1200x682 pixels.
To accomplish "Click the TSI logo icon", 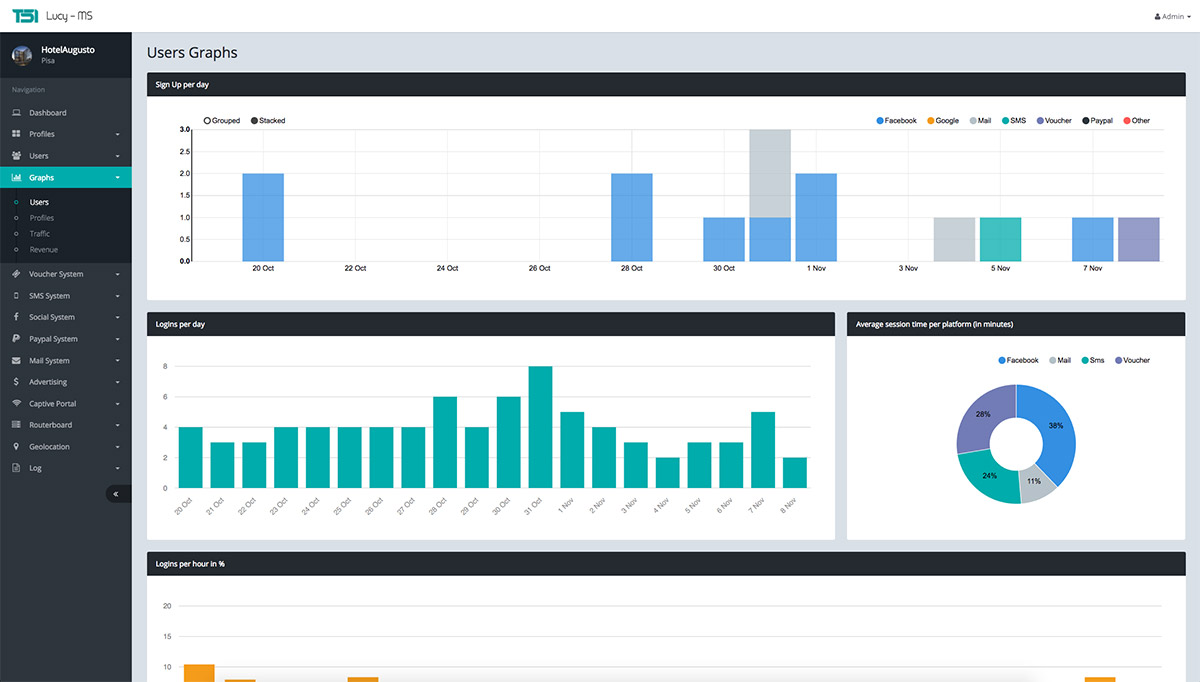I will (x=25, y=15).
